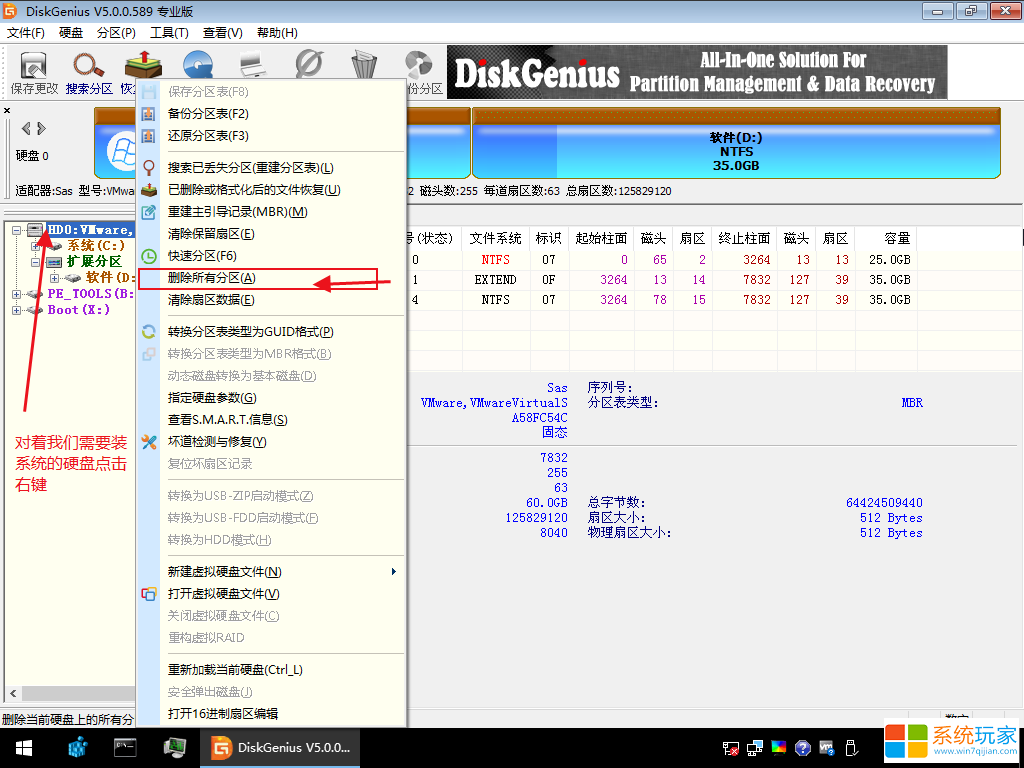Image resolution: width=1024 pixels, height=768 pixels.
Task: Expand the 新建虚拟硬盘文件 submenu arrow
Action: tap(394, 572)
